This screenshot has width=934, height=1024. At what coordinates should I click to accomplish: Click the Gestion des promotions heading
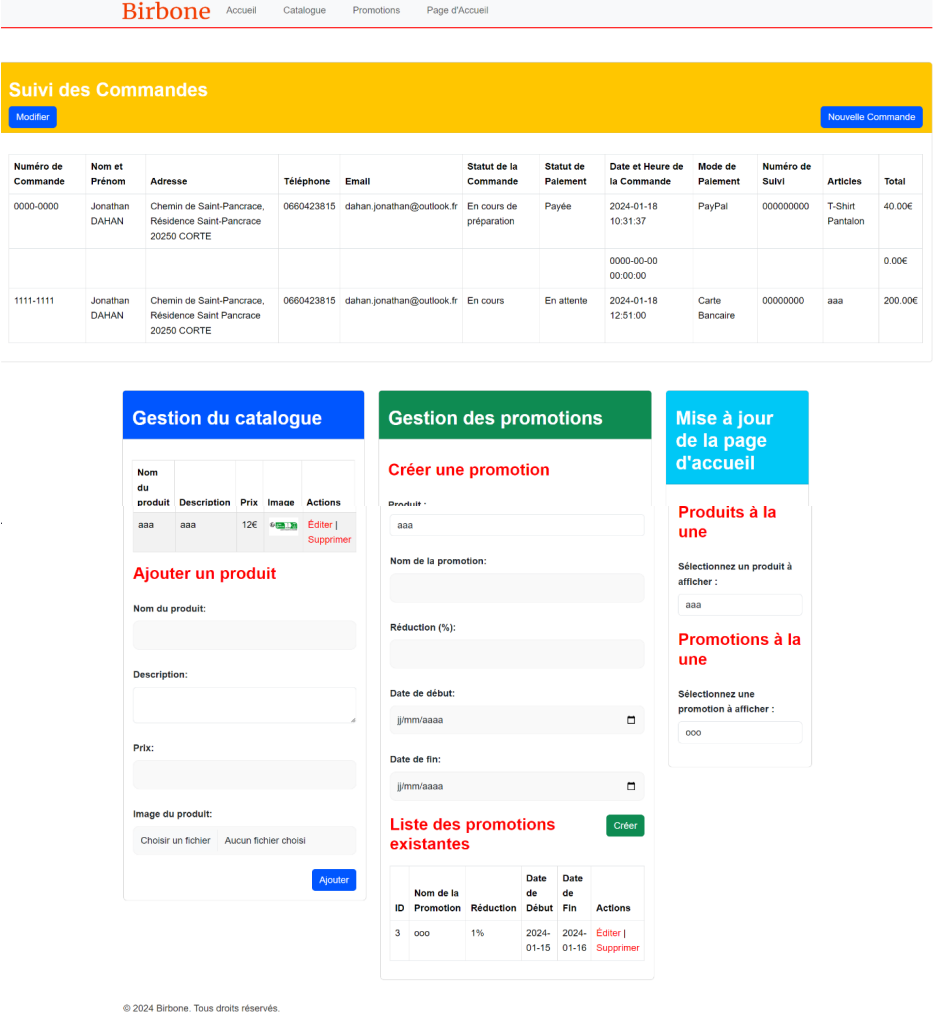pos(495,418)
